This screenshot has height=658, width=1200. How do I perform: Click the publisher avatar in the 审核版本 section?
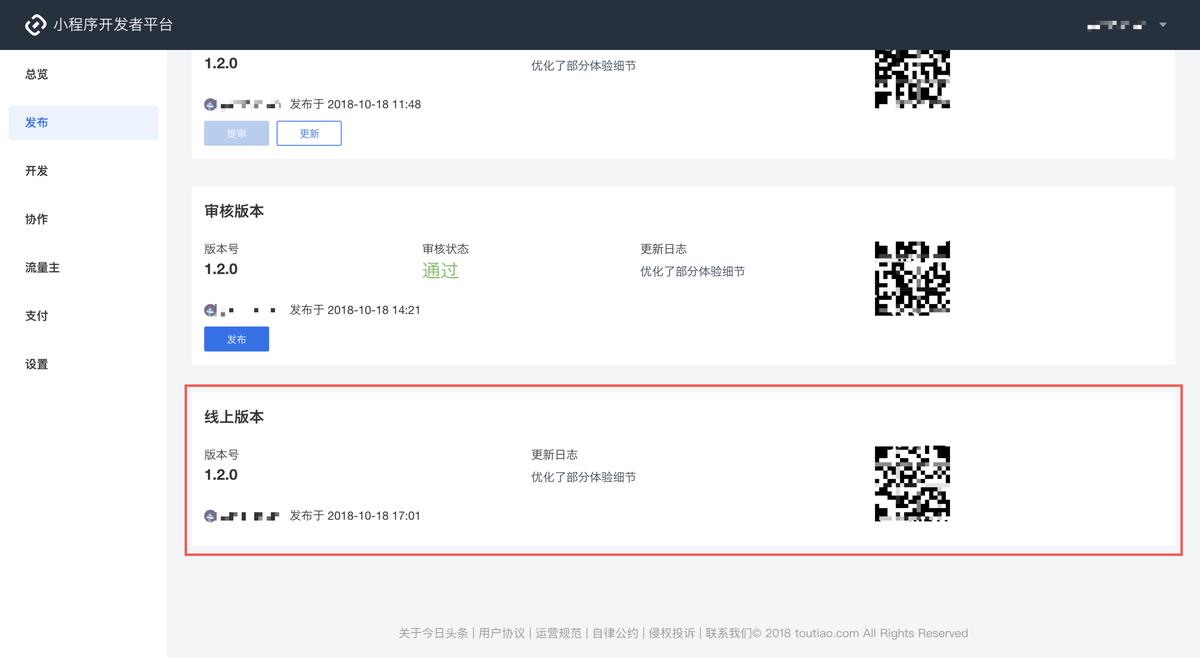(x=210, y=310)
